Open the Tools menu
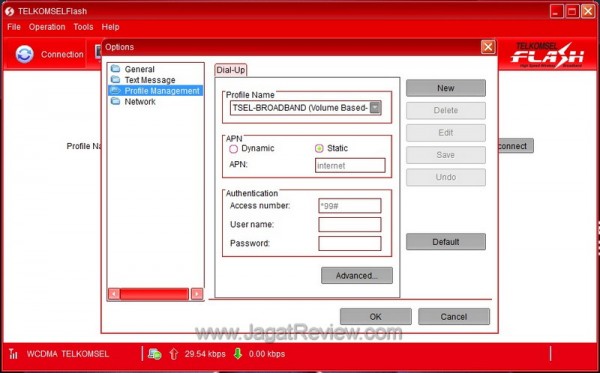This screenshot has width=600, height=373. tap(83, 27)
